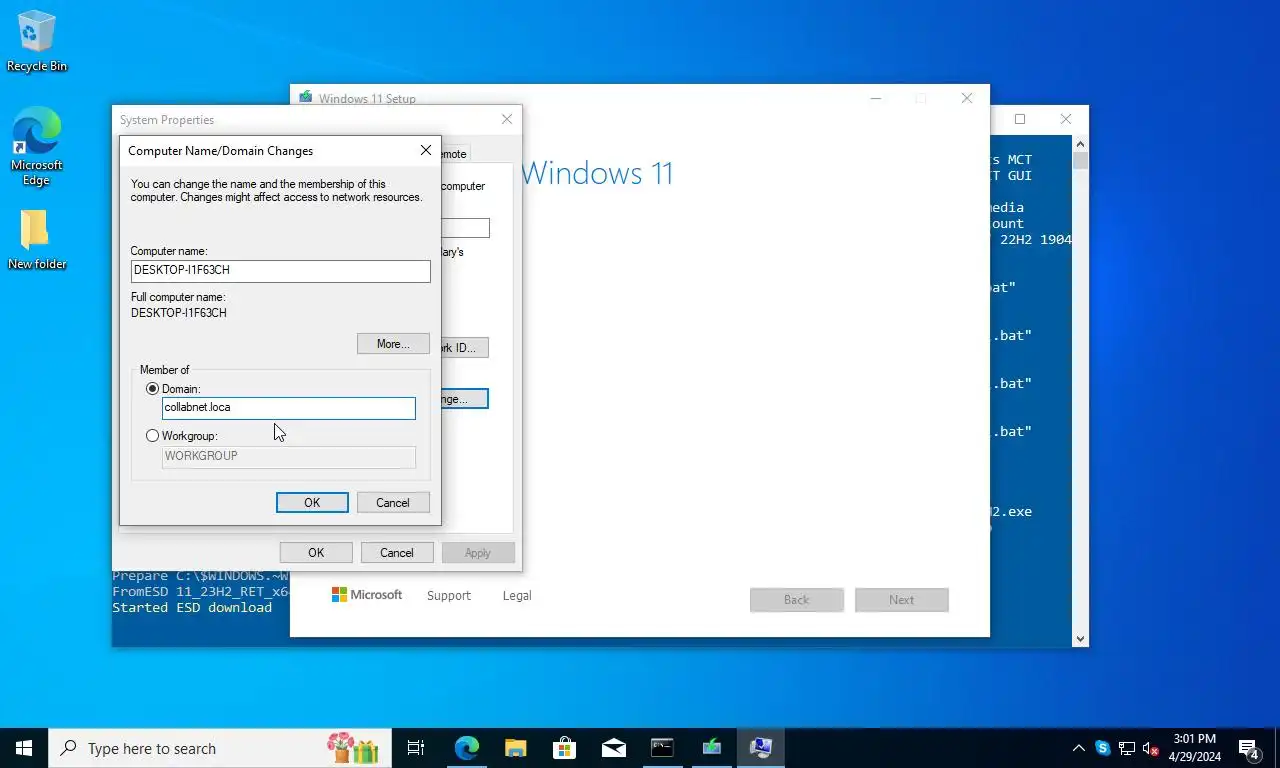Image resolution: width=1280 pixels, height=768 pixels.
Task: Show hidden system tray icons
Action: 1079,748
